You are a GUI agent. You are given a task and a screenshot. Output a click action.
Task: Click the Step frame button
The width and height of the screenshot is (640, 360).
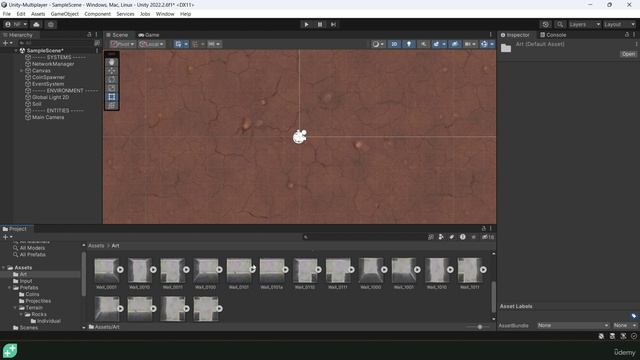tap(333, 24)
